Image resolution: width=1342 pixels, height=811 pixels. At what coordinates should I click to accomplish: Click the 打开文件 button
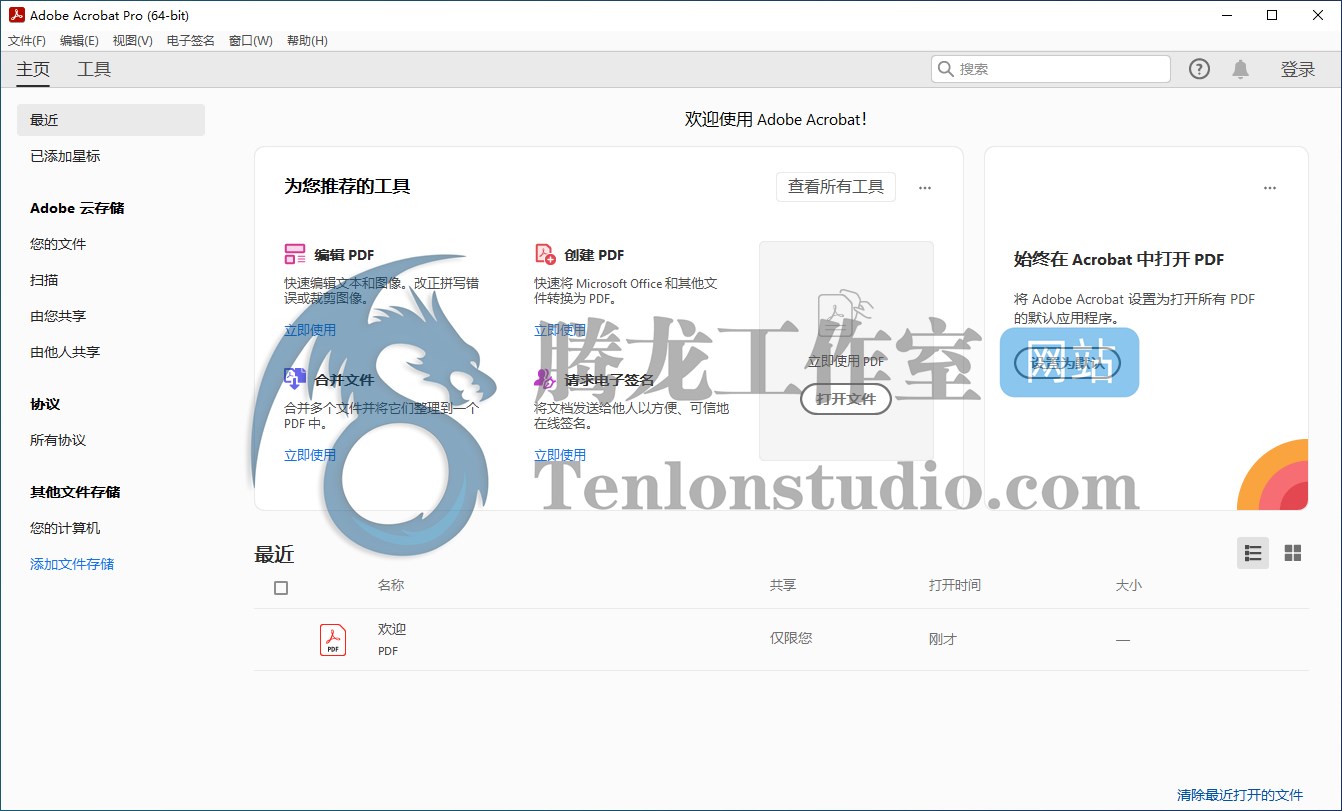pyautogui.click(x=845, y=398)
